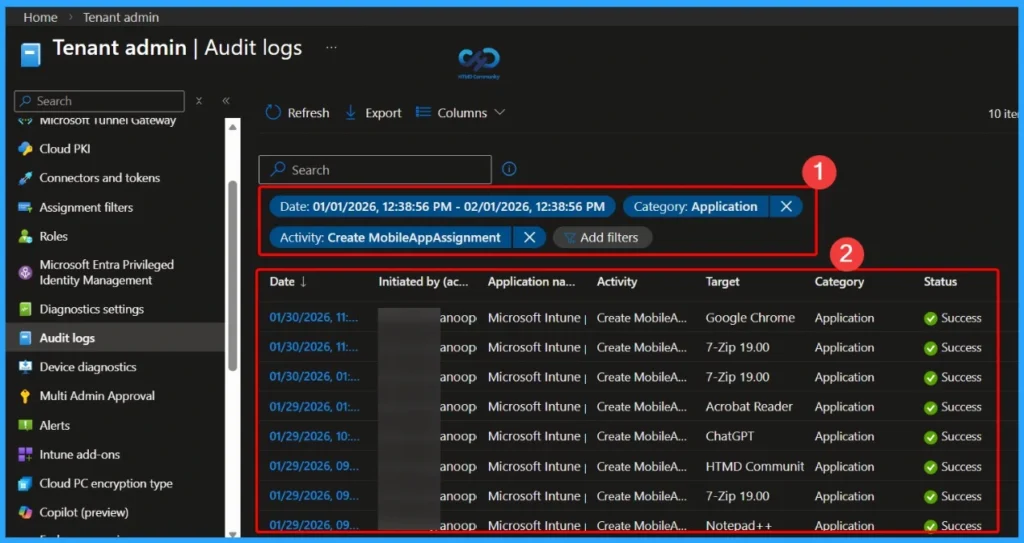1024x543 pixels.
Task: Click the Refresh circular arrow icon
Action: click(x=273, y=112)
